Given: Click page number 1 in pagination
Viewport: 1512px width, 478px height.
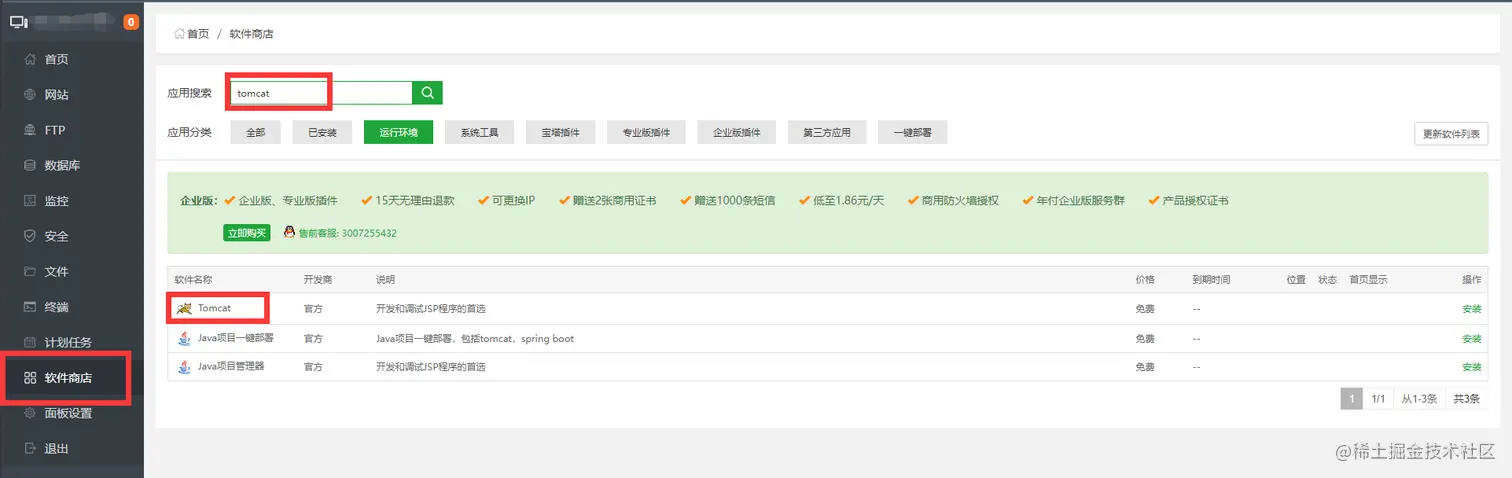Looking at the screenshot, I should (1351, 399).
